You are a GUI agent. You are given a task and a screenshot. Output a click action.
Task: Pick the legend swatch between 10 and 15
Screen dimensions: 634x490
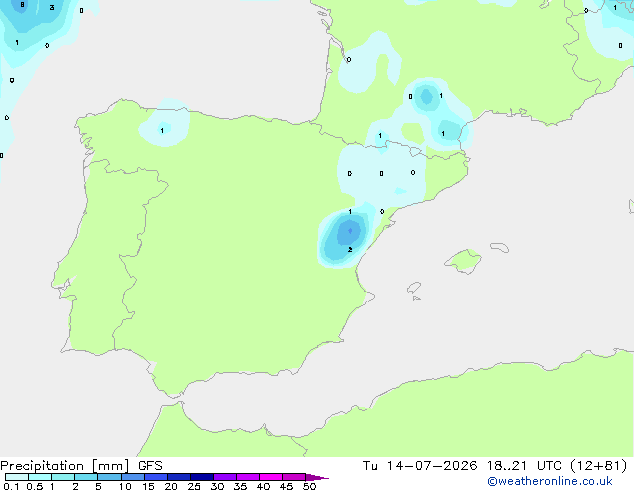click(133, 477)
